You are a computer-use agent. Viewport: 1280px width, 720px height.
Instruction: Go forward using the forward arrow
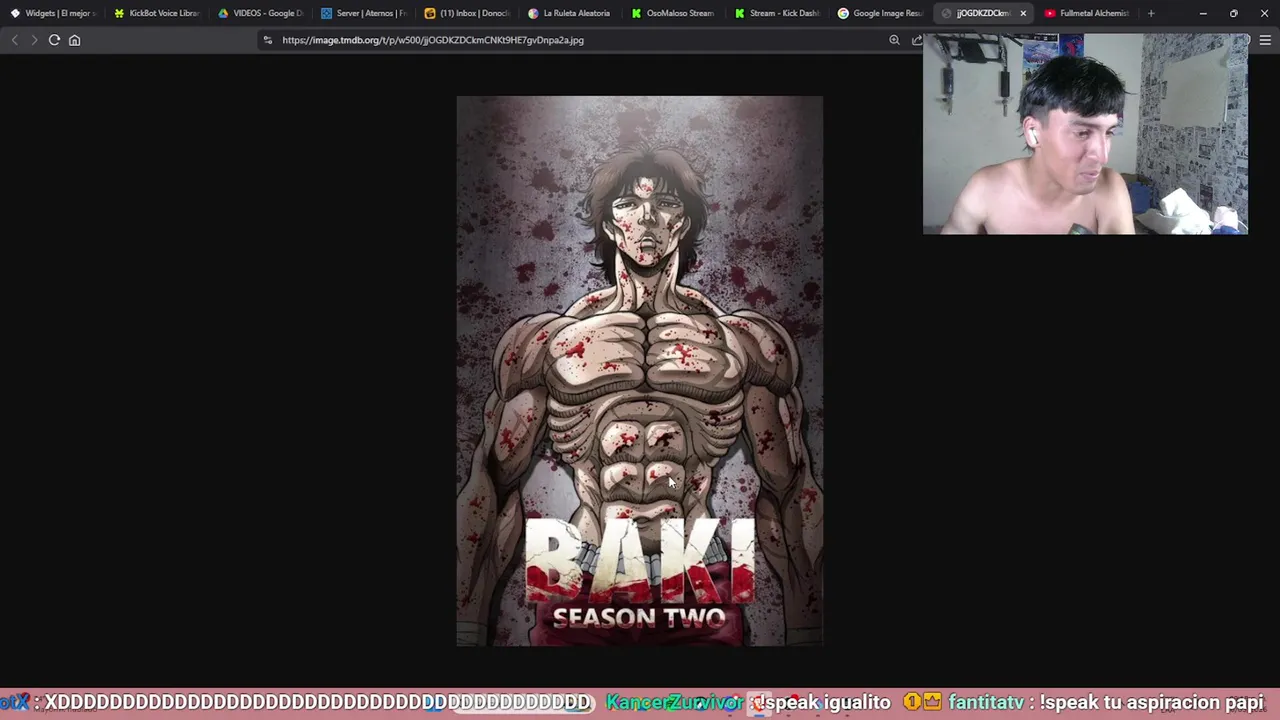coord(33,40)
